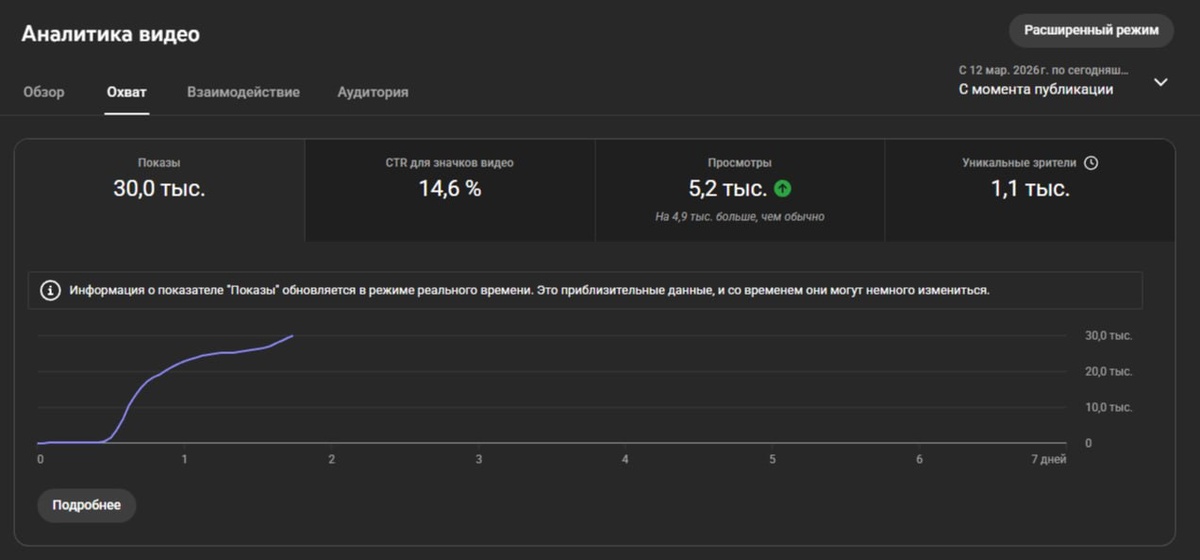The width and height of the screenshot is (1200, 560).
Task: Click the real-time information notice text
Action: (x=530, y=291)
